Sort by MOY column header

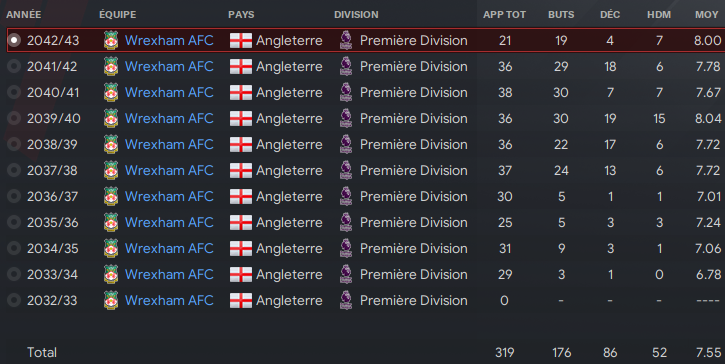click(x=707, y=15)
